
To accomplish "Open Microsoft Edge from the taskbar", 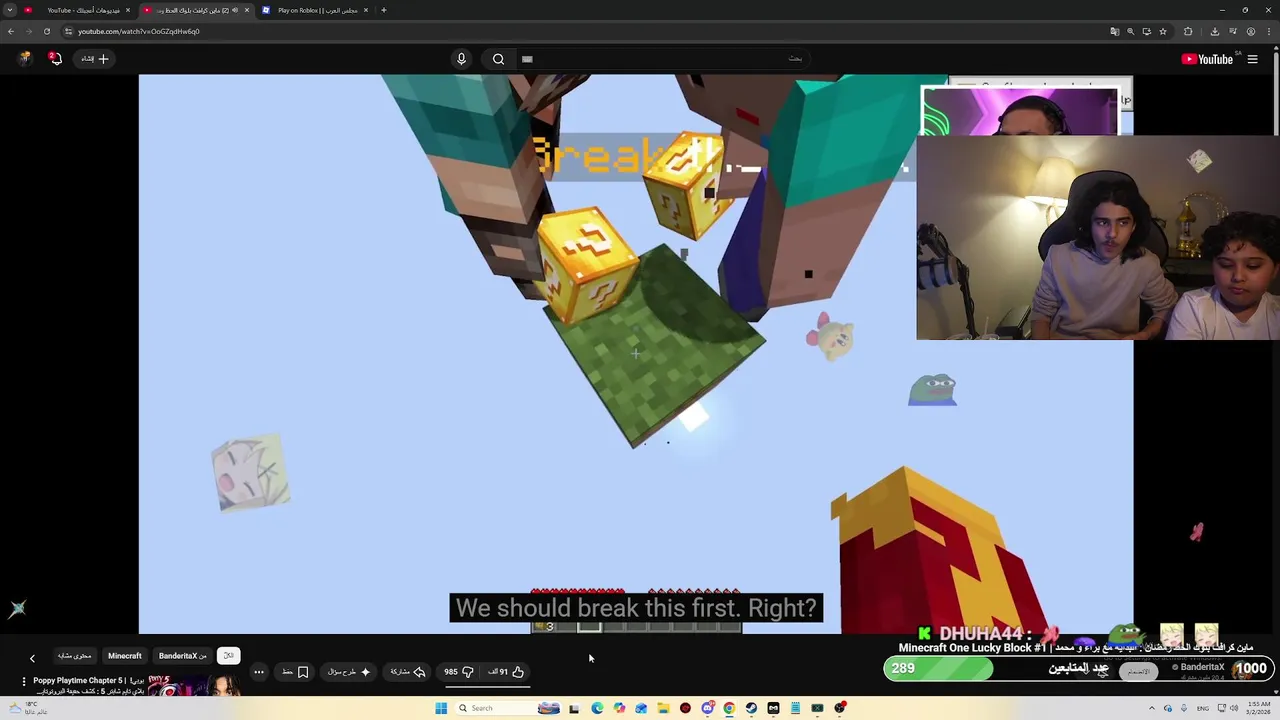I will click(x=597, y=708).
